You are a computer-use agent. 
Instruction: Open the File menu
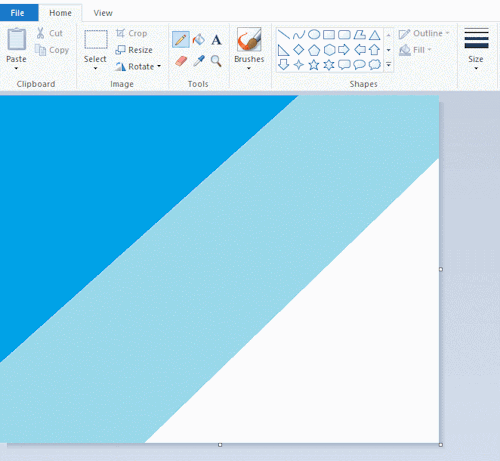19,13
